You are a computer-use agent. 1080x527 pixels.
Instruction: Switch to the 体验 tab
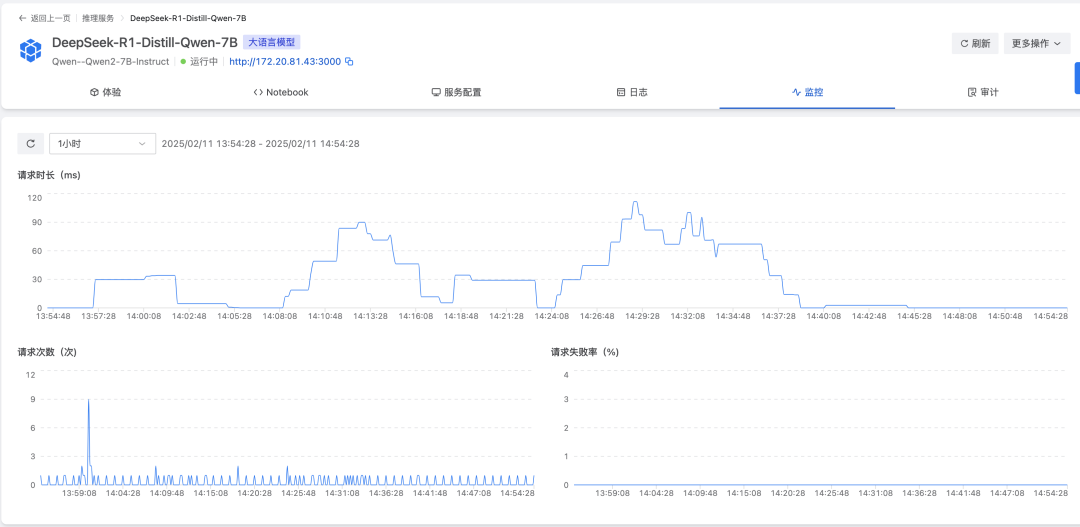[x=105, y=92]
